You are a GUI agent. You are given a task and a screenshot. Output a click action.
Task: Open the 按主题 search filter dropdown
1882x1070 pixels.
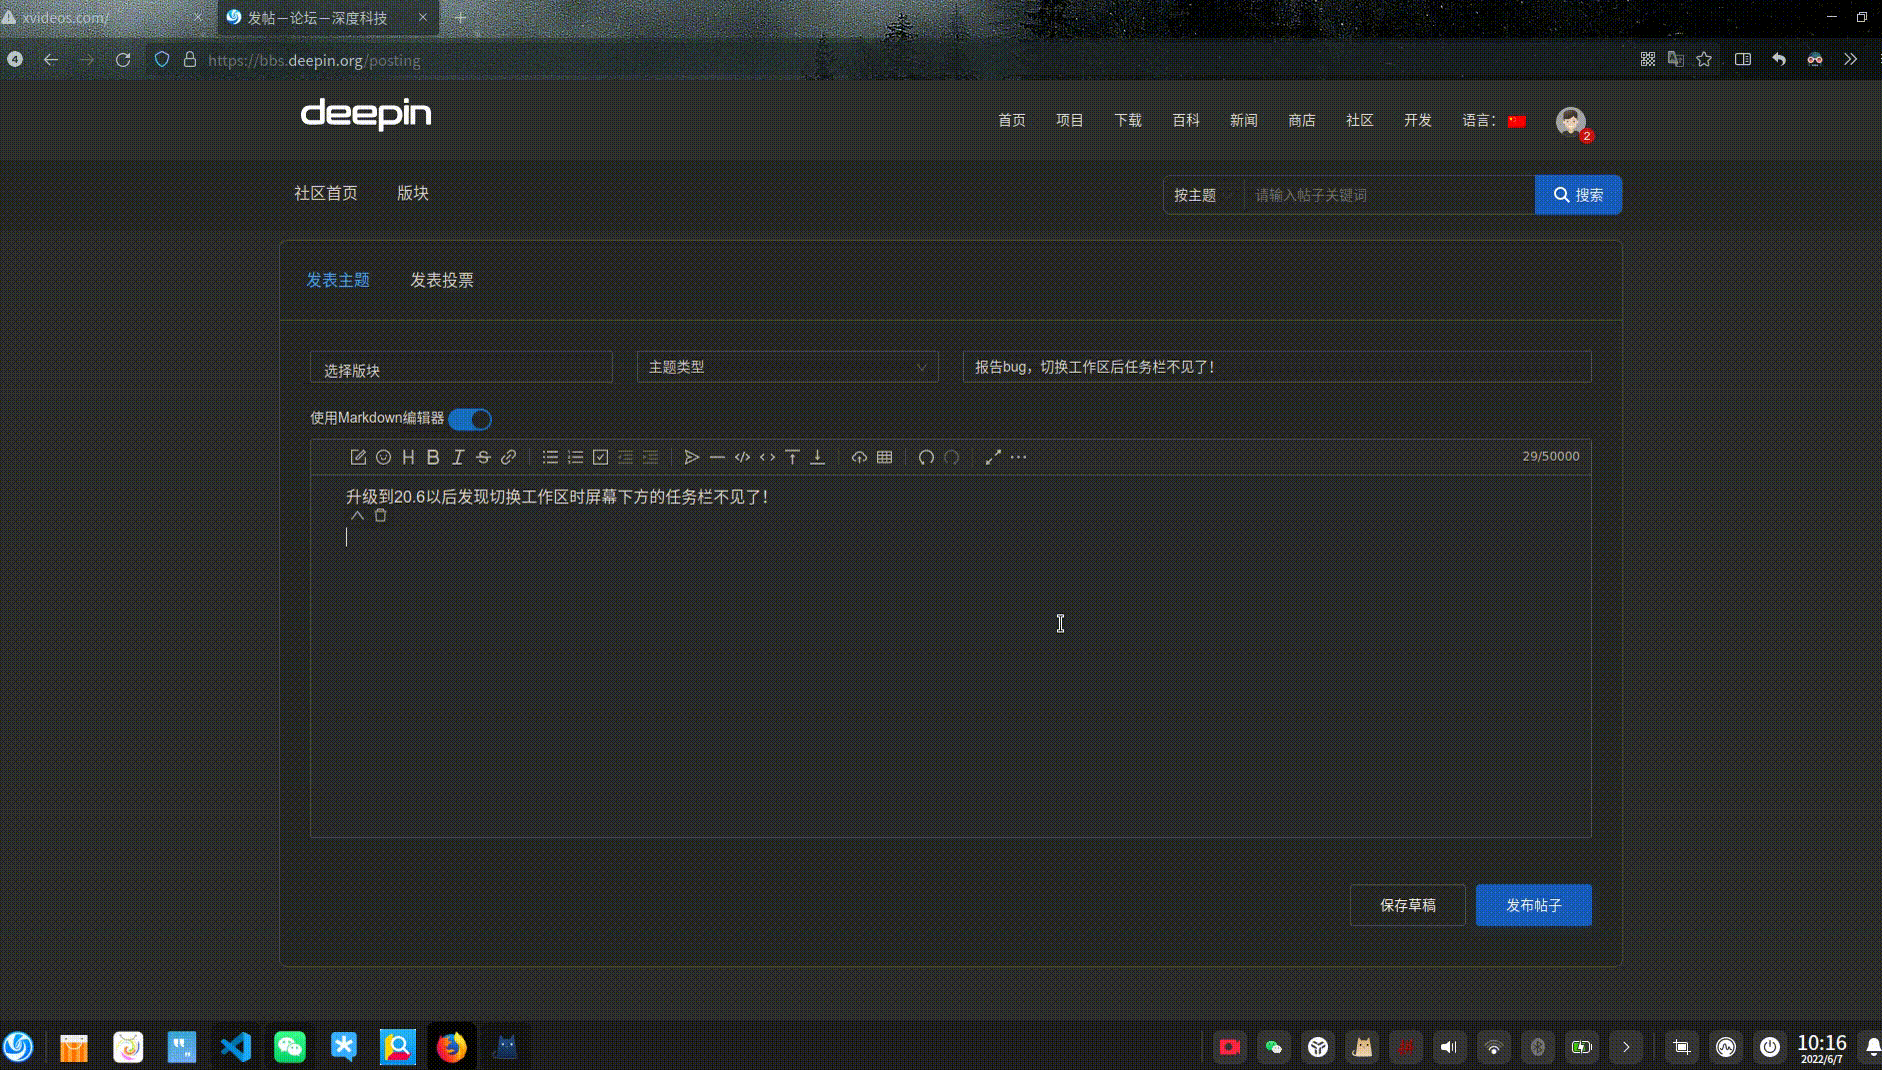tap(1202, 195)
